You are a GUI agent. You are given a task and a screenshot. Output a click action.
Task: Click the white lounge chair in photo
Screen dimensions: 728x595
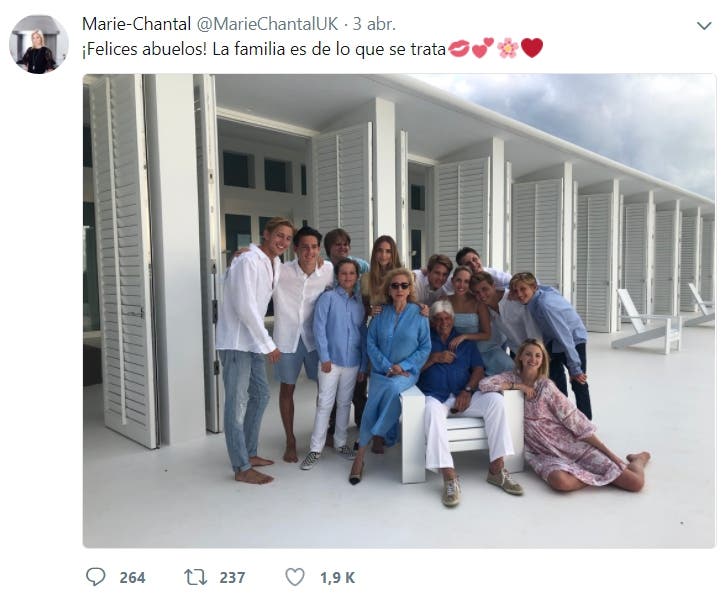point(646,321)
